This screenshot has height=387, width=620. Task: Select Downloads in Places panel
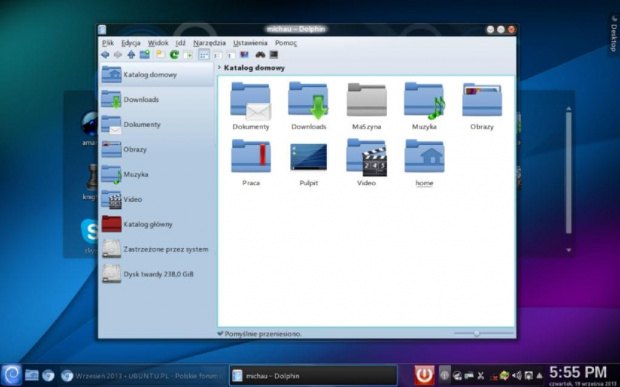(156, 100)
